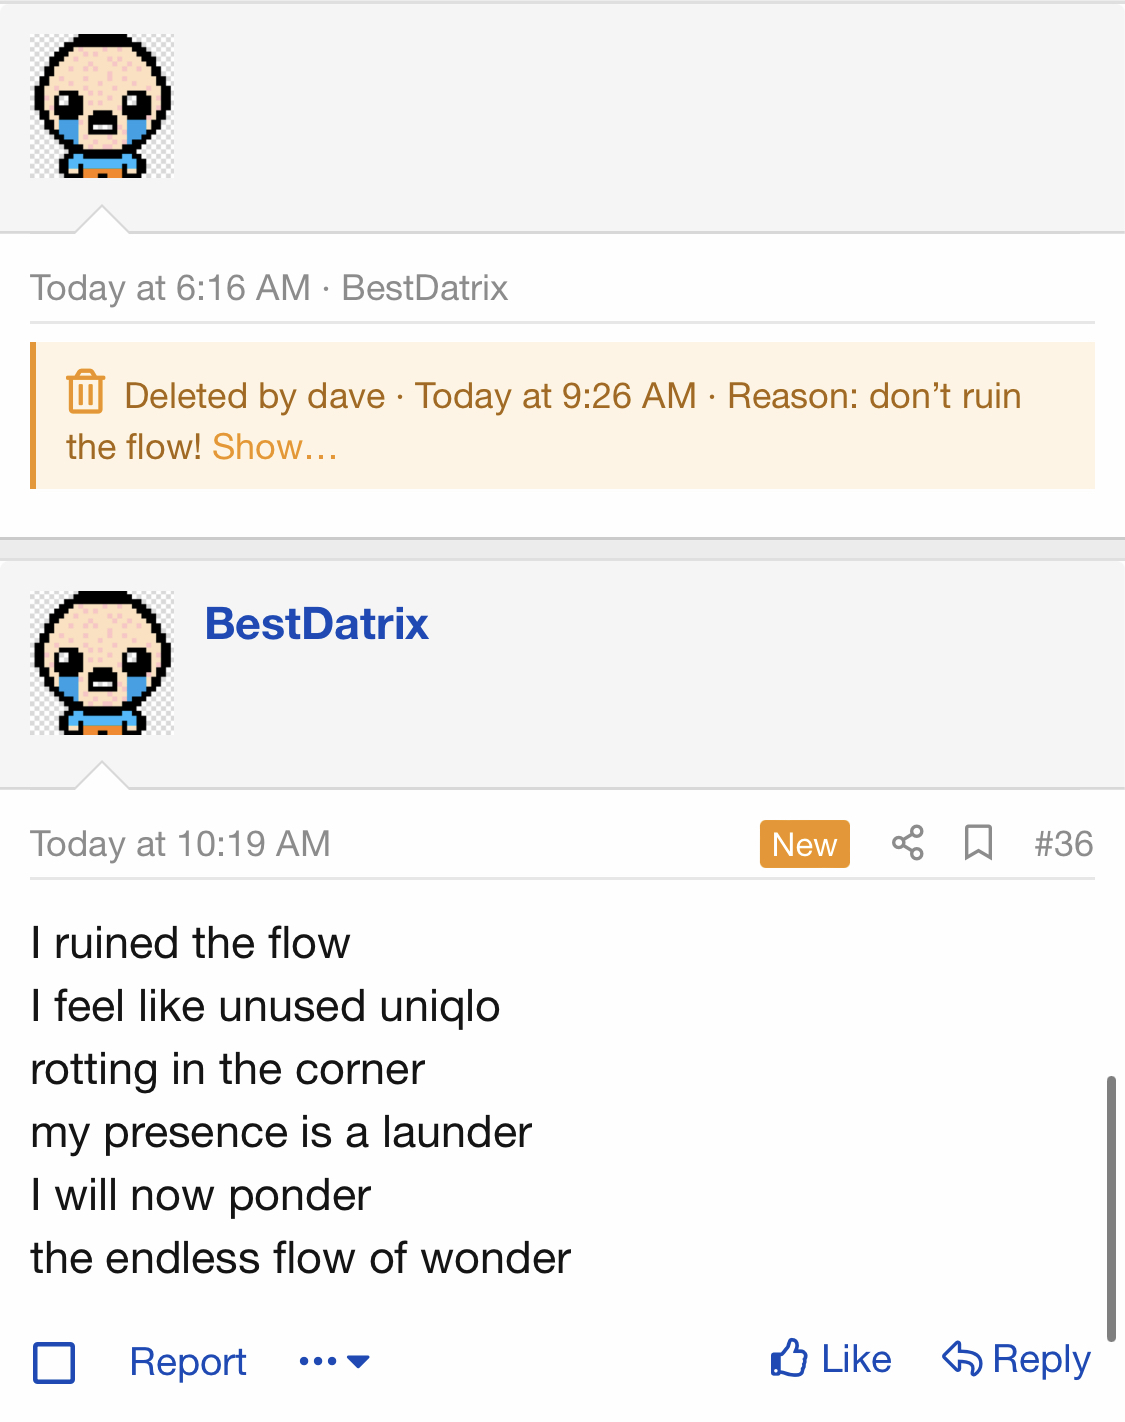This screenshot has height=1422, width=1125.
Task: Click the Today at 6:16 AM timestamp
Action: 170,288
